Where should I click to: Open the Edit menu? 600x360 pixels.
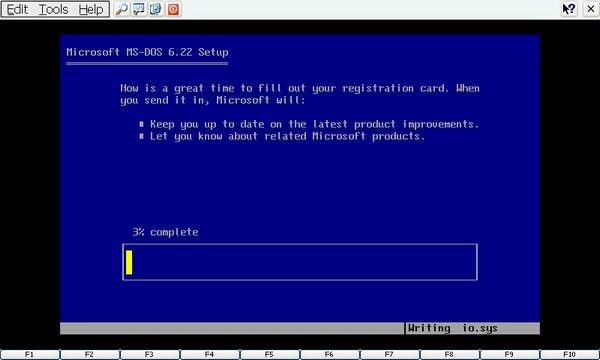pos(17,9)
